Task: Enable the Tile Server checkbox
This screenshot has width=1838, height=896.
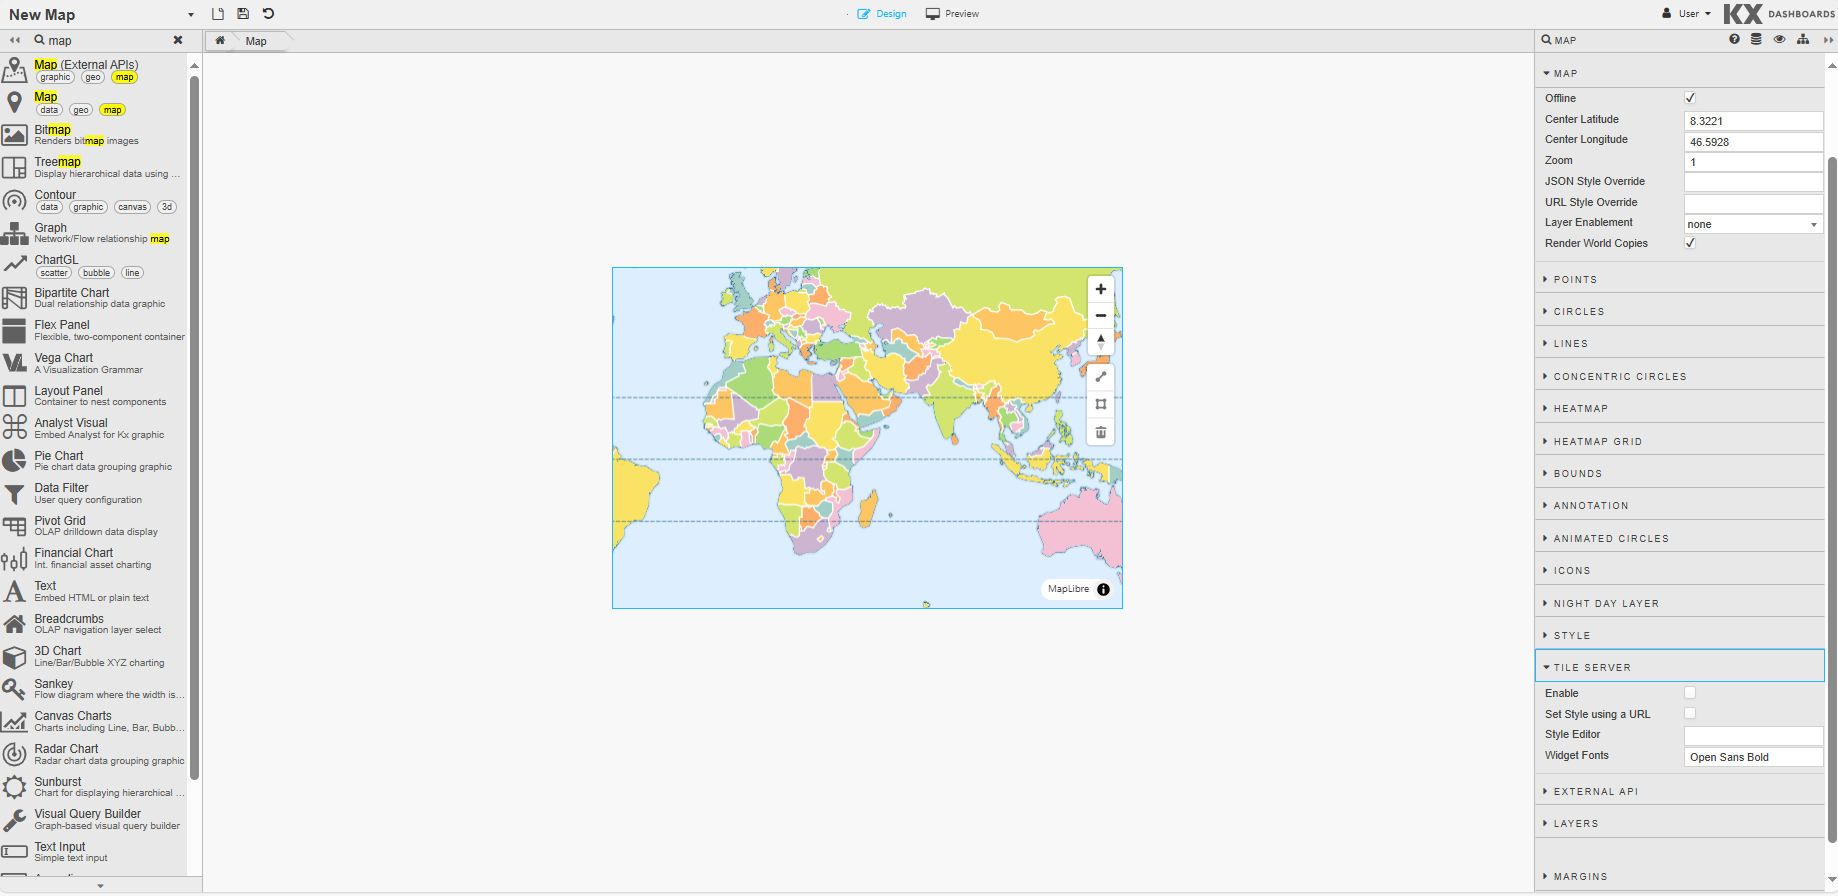Action: click(1690, 693)
